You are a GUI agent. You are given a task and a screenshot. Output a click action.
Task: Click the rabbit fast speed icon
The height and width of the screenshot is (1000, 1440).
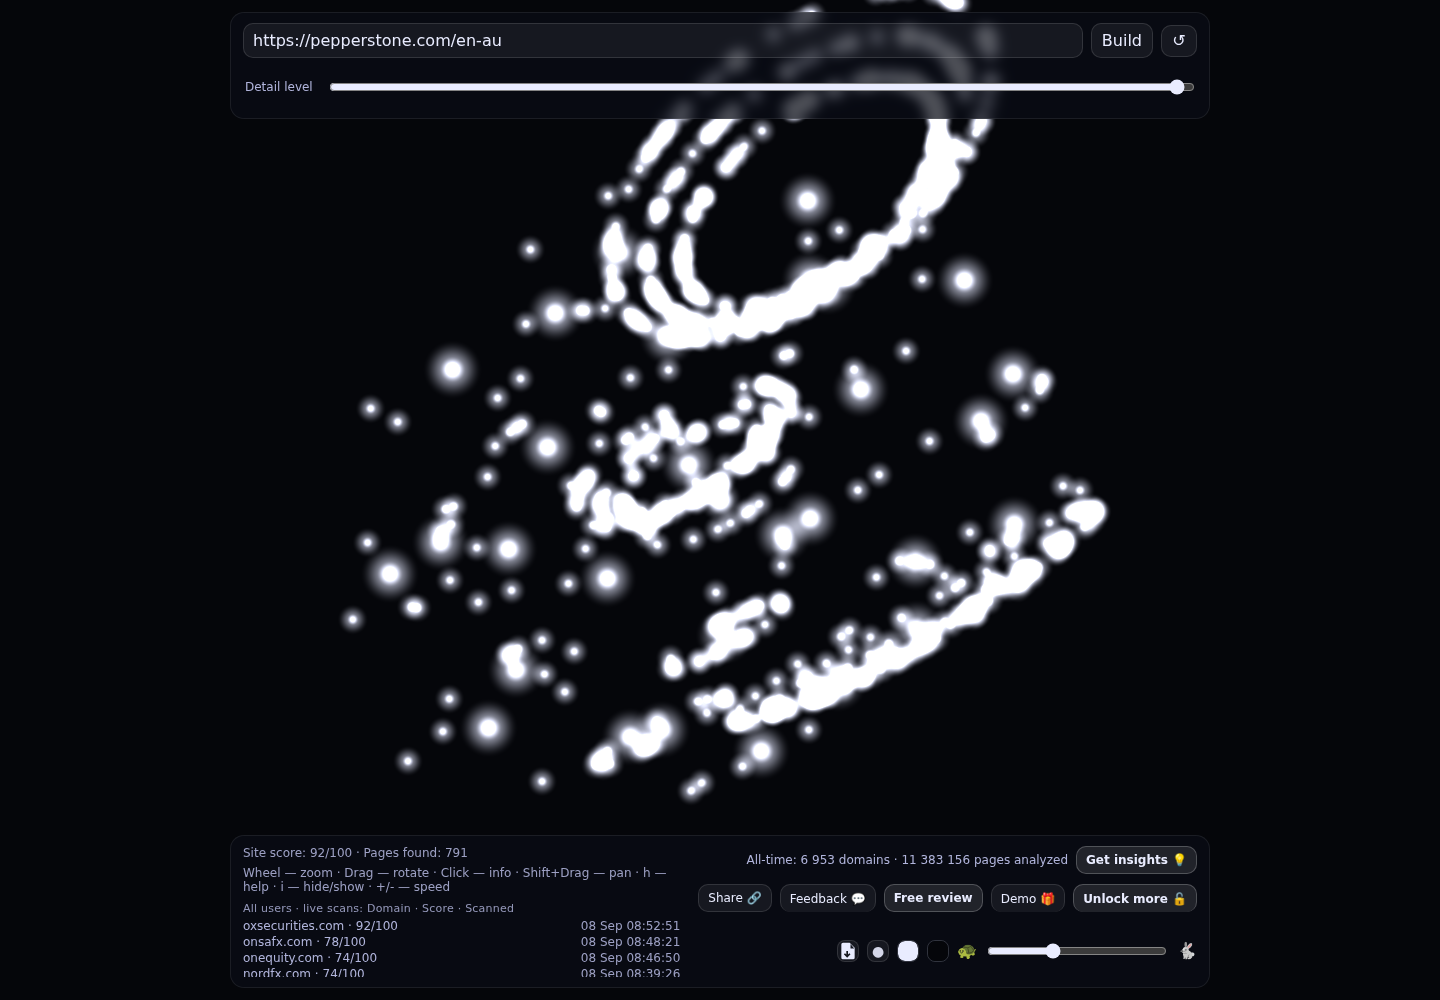[1187, 951]
